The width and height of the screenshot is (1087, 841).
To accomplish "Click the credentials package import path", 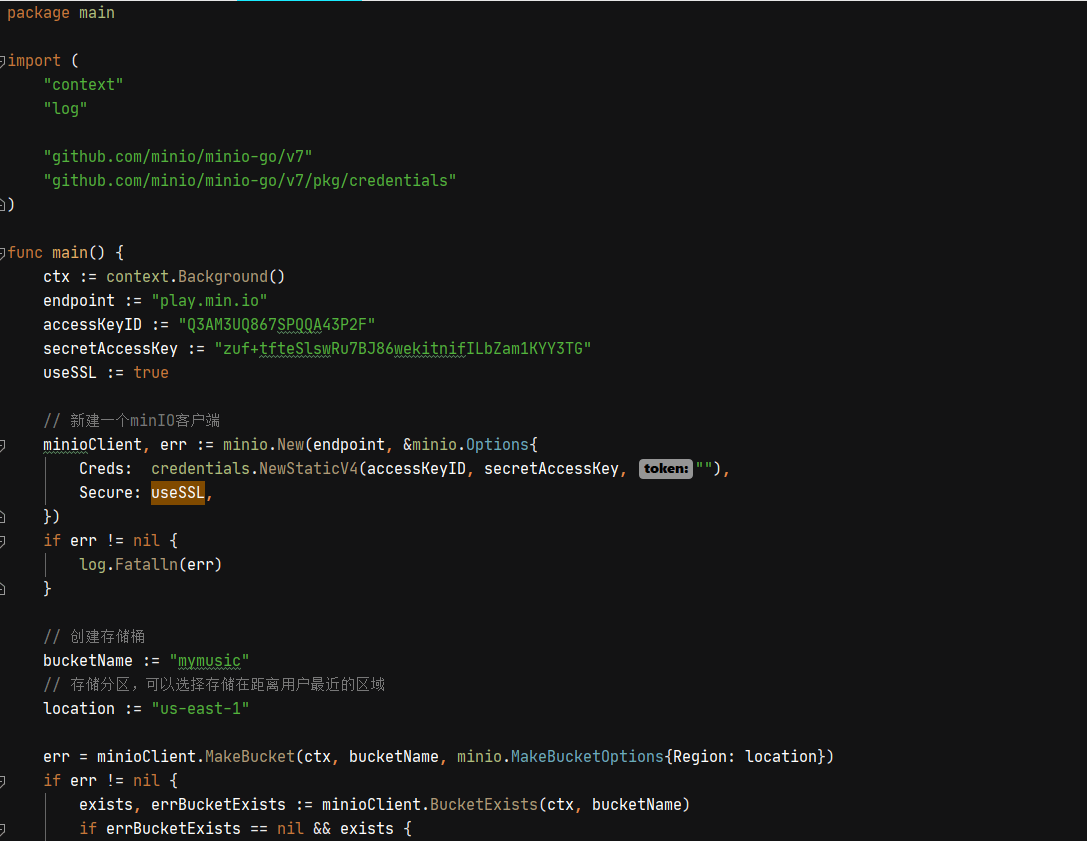I will 250,181.
